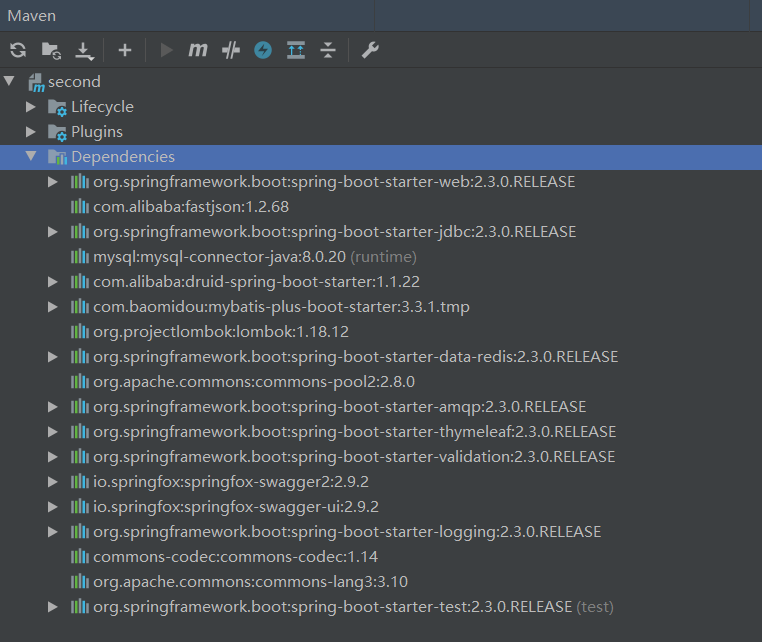Expand springfox-swagger-ui dependency arrow
Viewport: 762px width, 642px height.
tap(52, 507)
